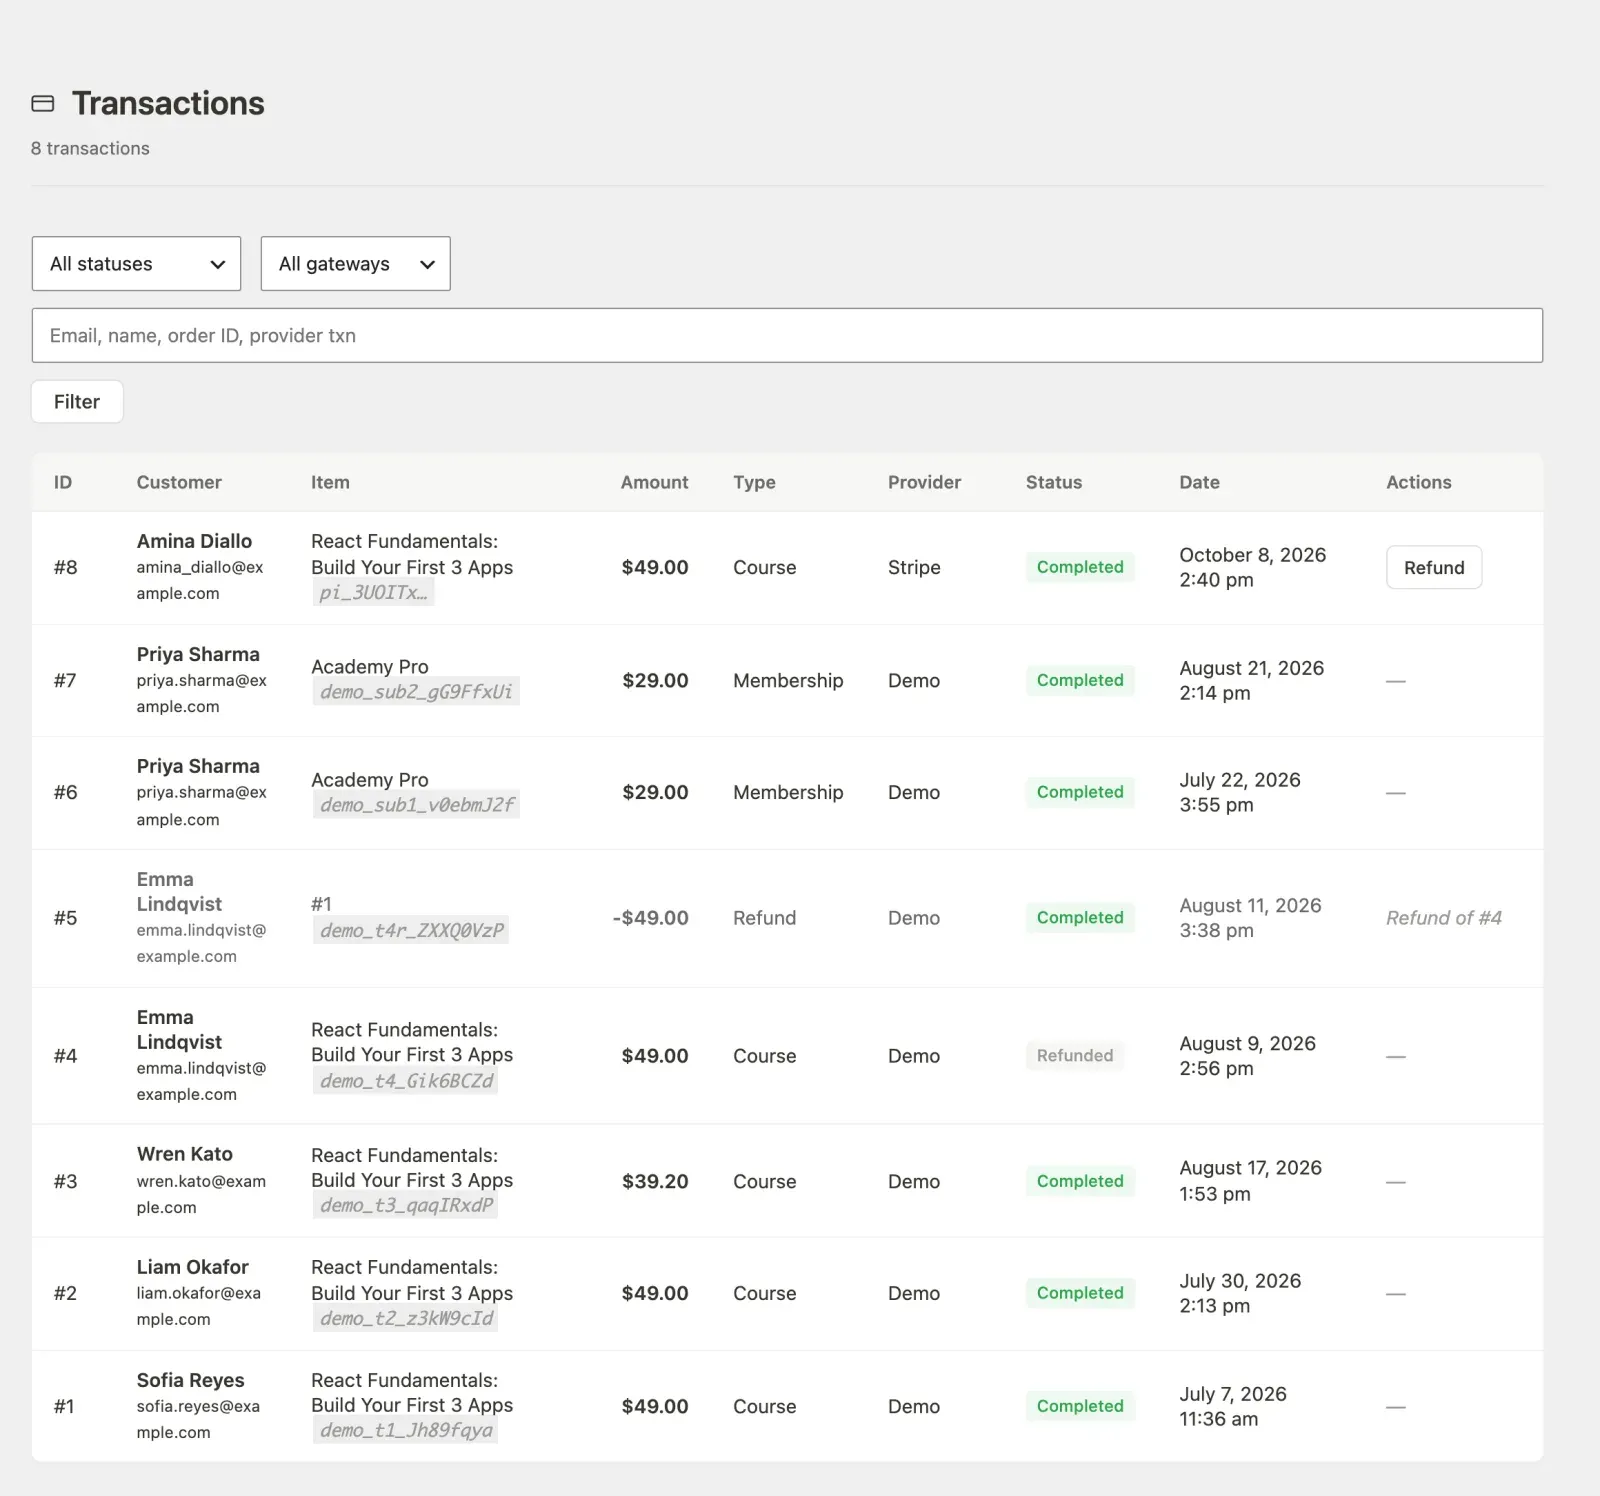
Task: Click the -$49.00 refund amount
Action: point(650,918)
